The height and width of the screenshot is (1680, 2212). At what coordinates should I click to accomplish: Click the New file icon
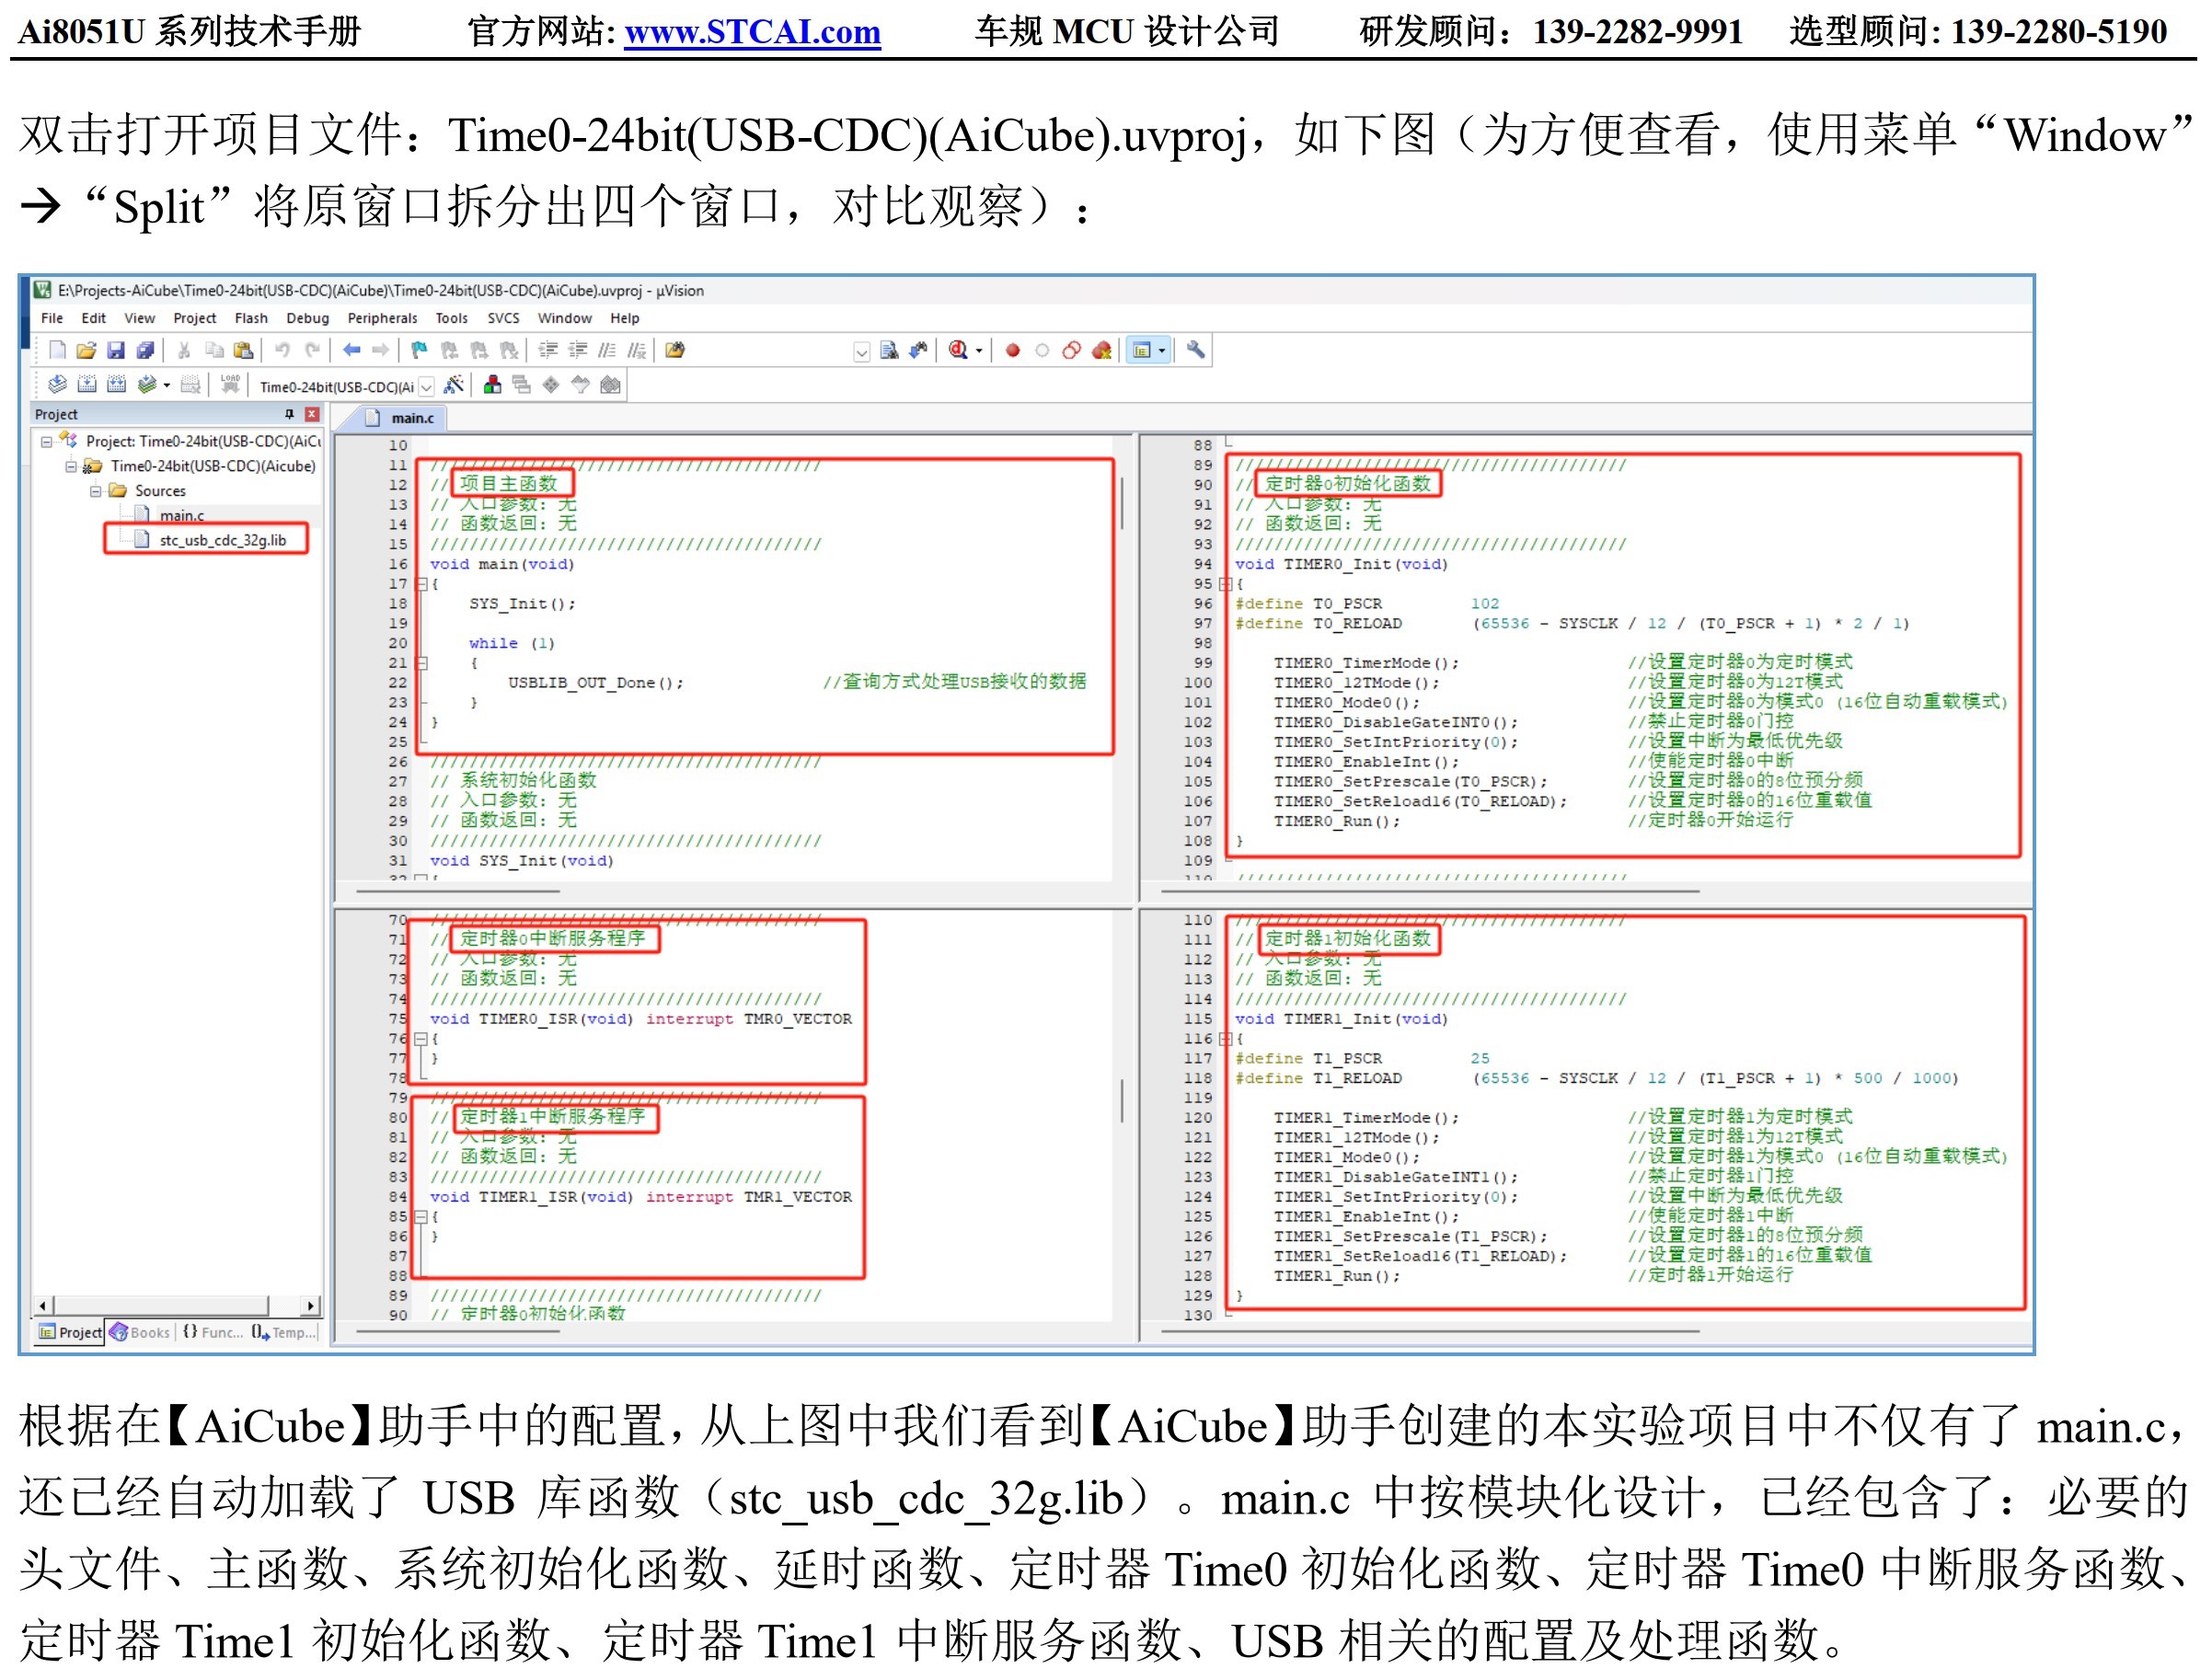(x=57, y=350)
